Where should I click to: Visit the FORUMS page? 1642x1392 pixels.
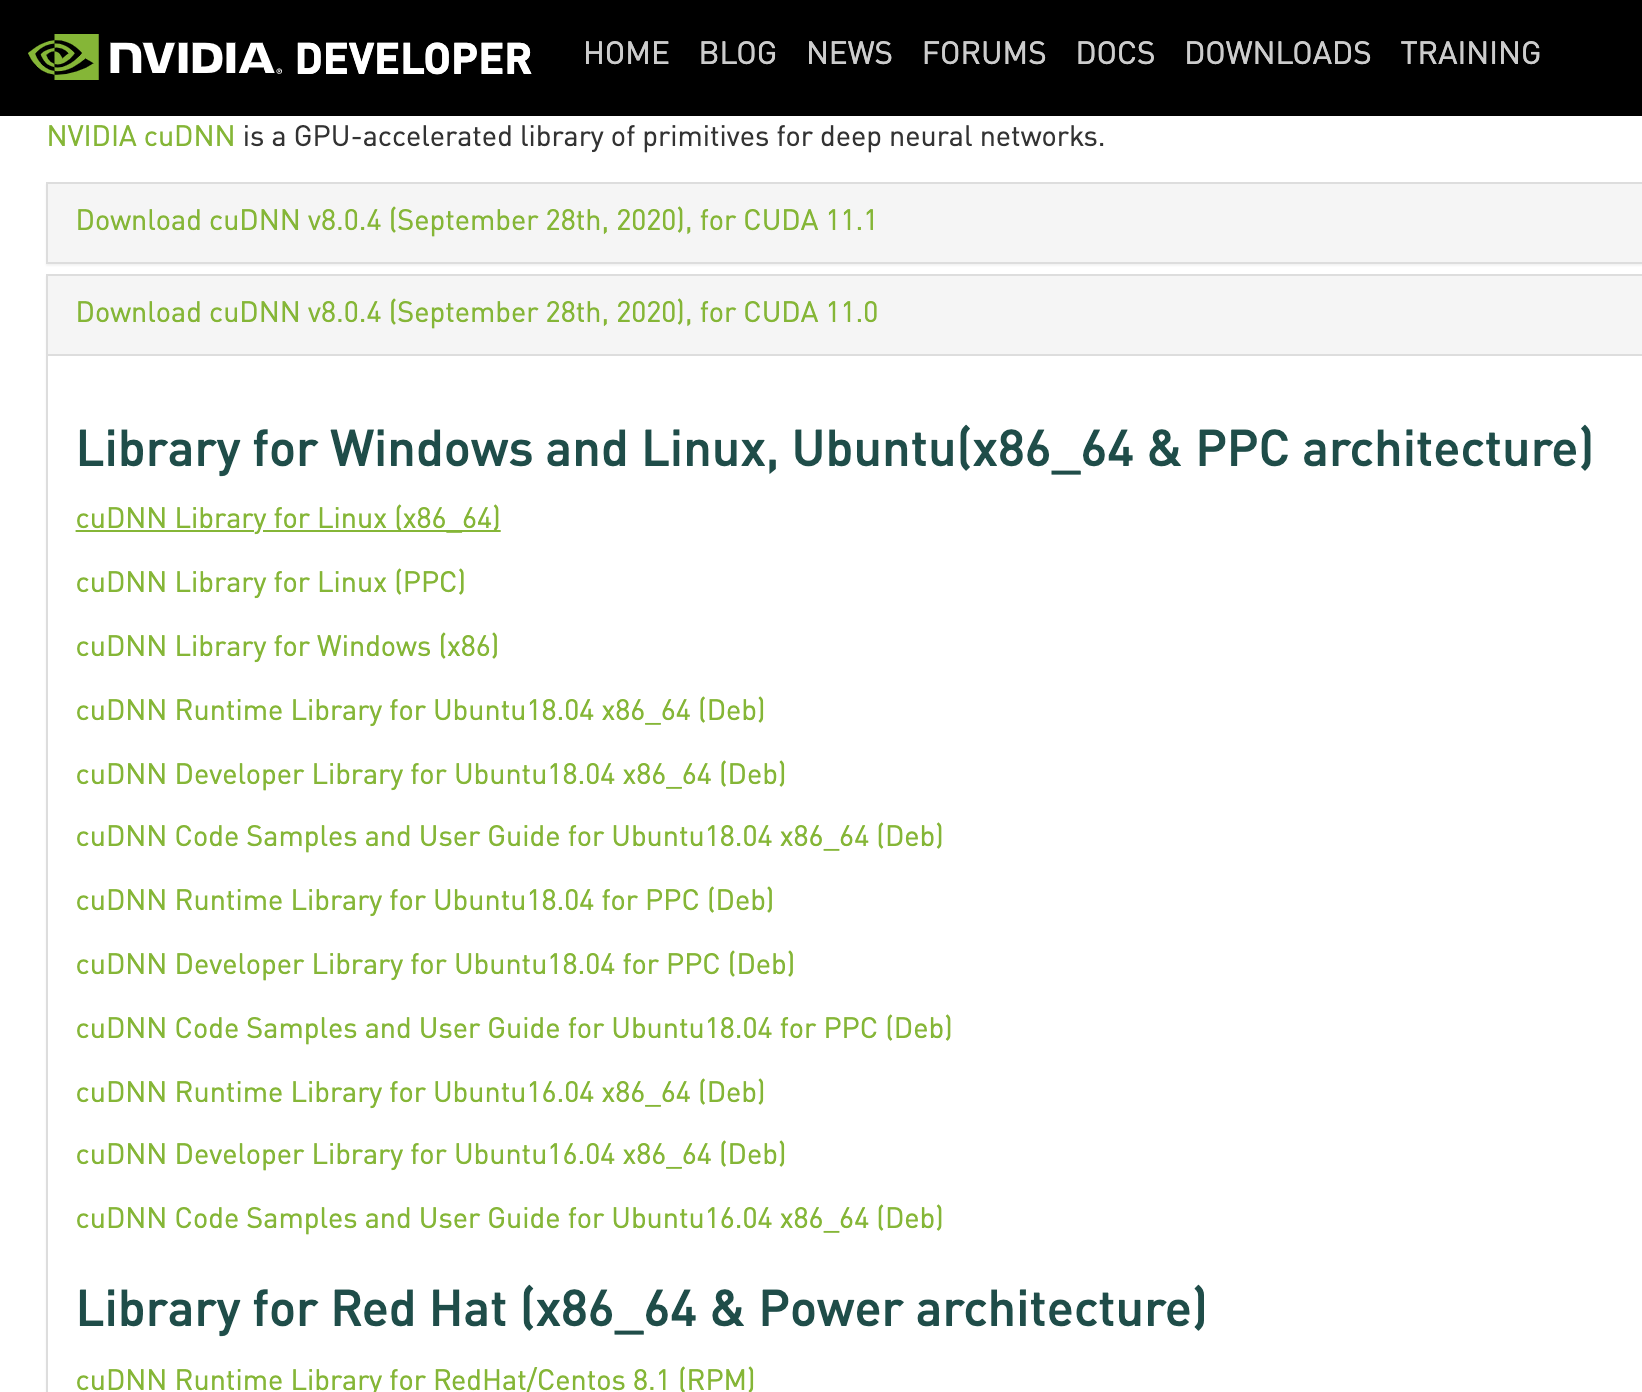point(984,53)
